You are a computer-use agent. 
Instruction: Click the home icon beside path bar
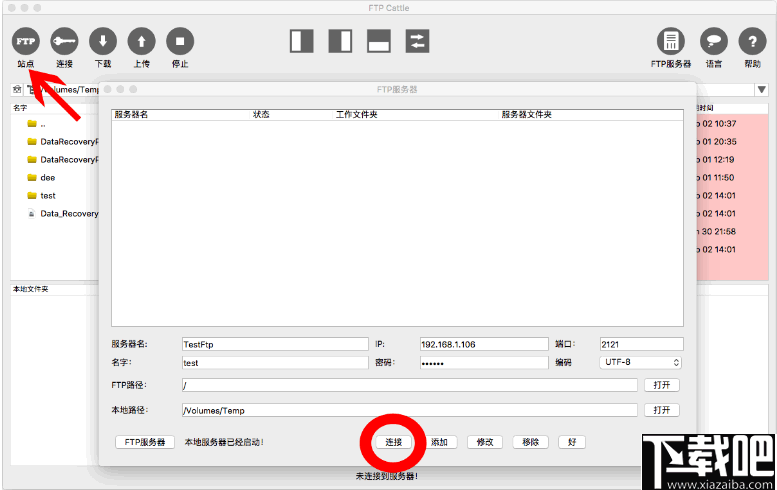(x=17, y=90)
